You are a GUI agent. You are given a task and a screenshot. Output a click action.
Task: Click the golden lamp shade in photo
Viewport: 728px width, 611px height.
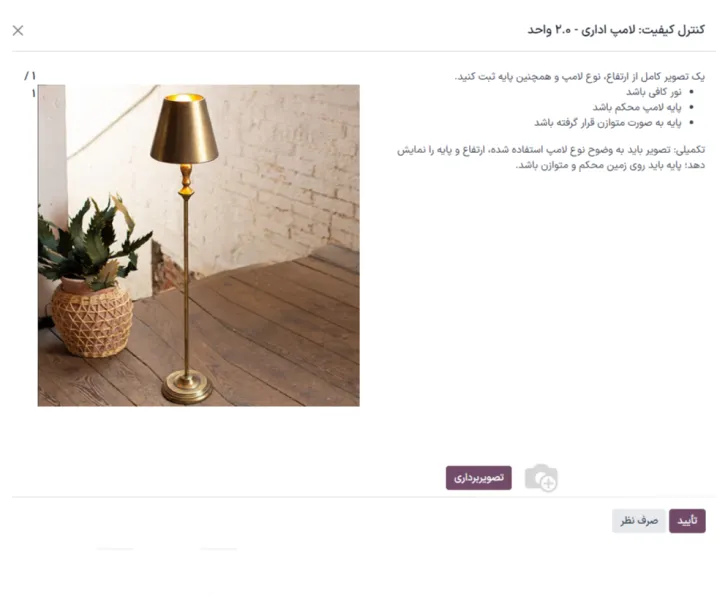[x=184, y=129]
